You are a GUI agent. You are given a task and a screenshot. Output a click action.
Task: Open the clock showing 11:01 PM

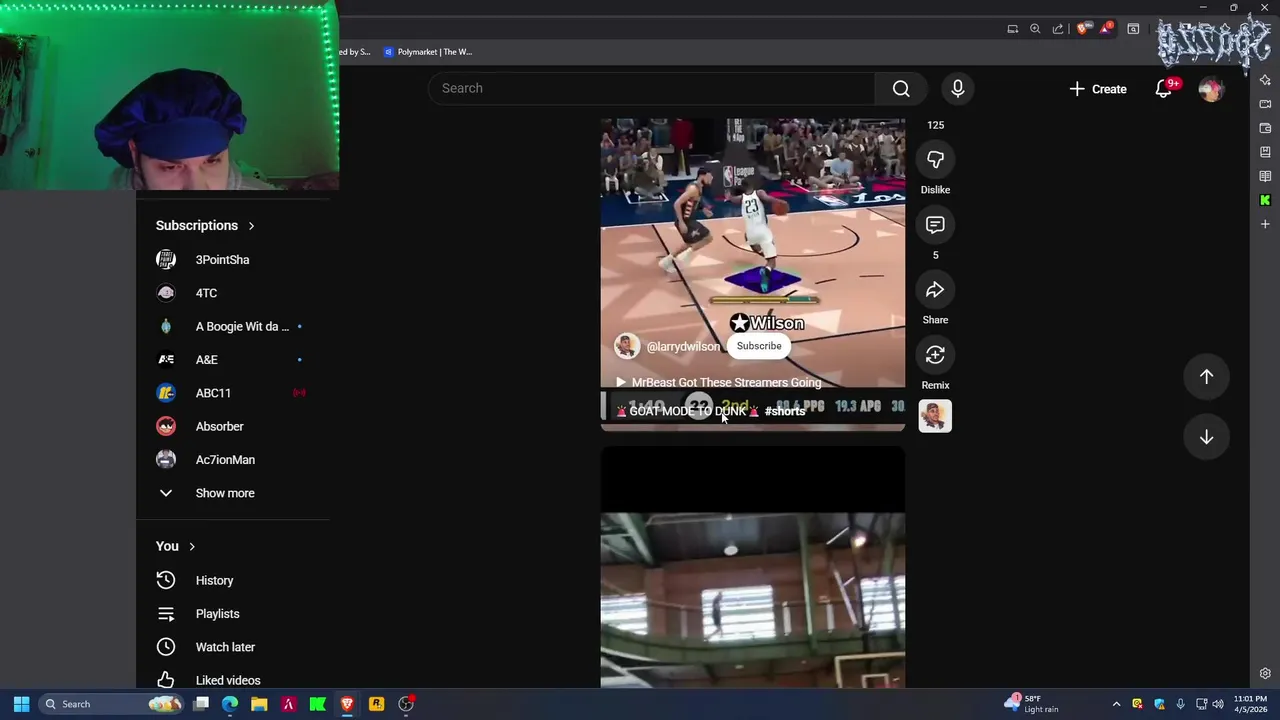click(x=1250, y=704)
